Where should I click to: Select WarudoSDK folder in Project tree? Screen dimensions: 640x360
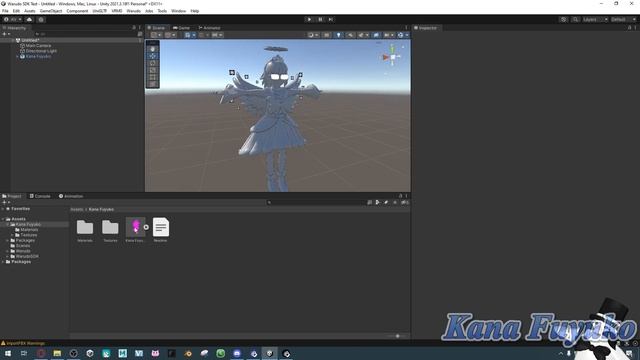point(27,256)
